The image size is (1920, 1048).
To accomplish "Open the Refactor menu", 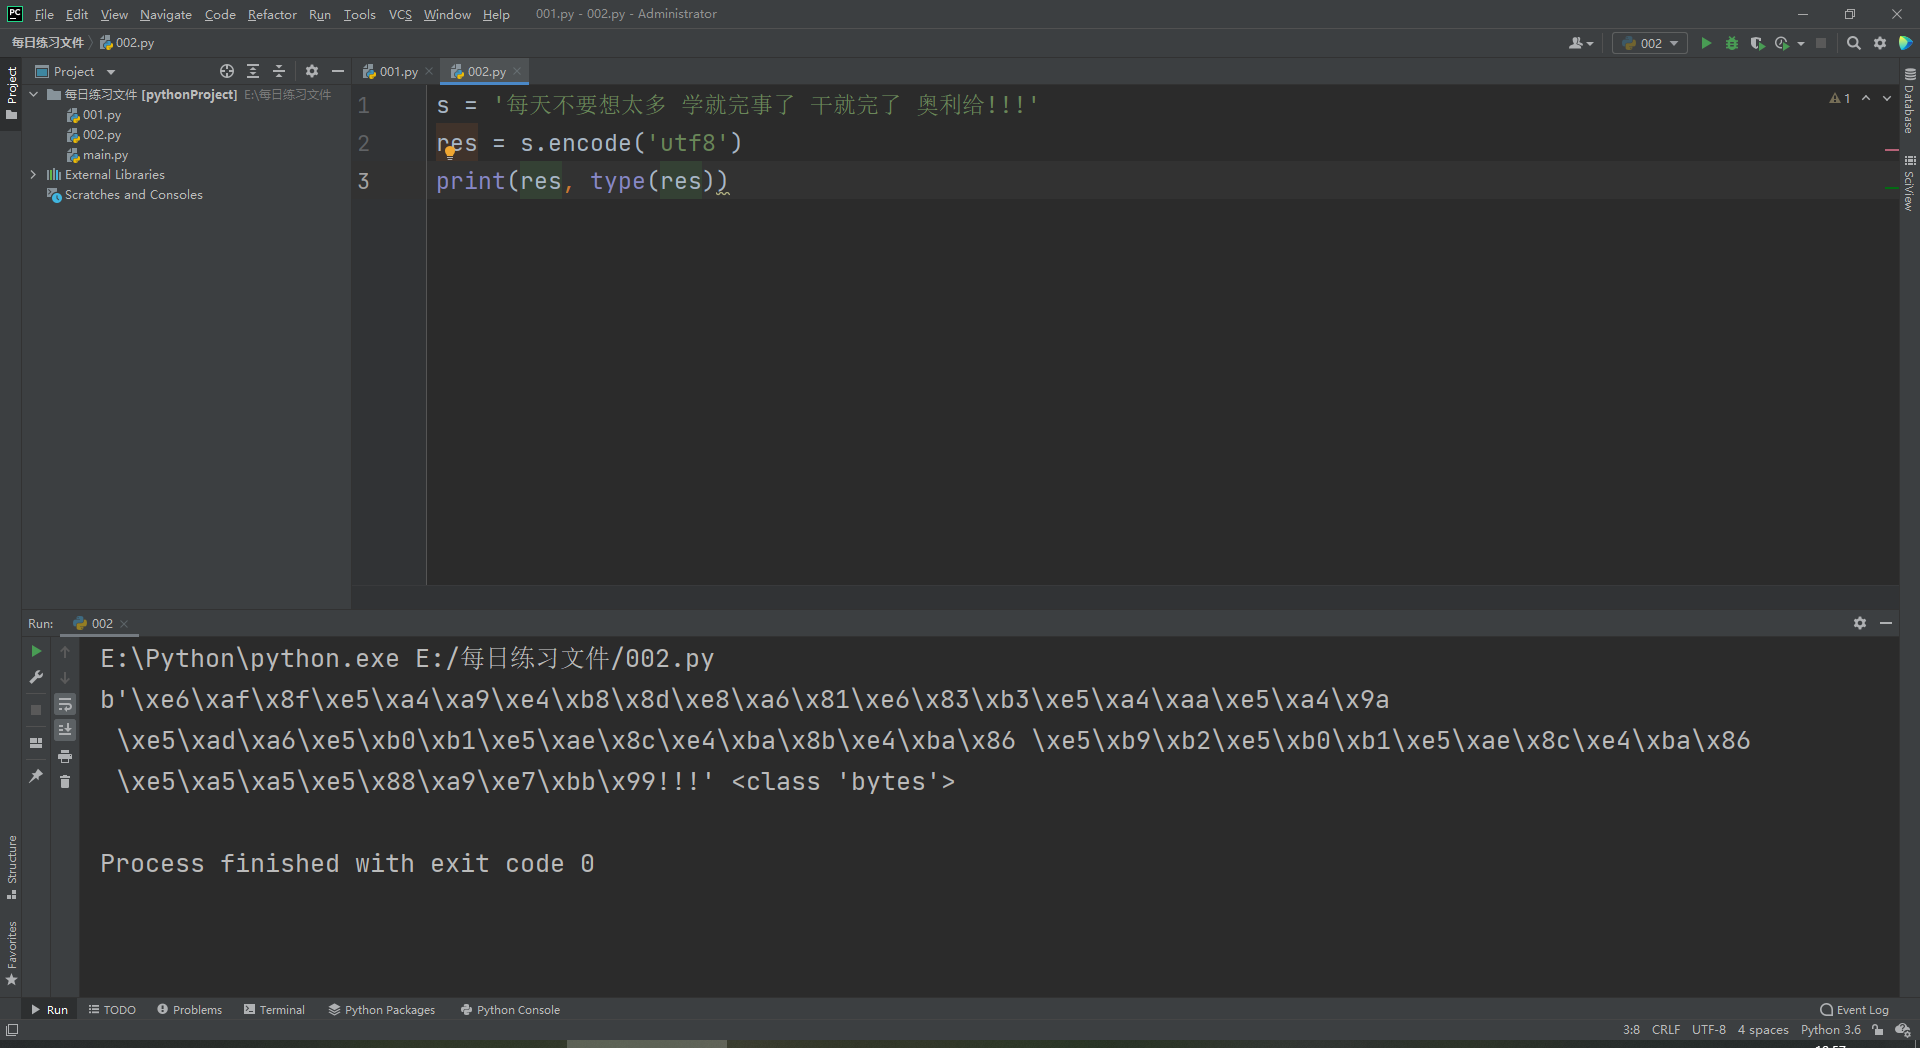I will pyautogui.click(x=272, y=14).
